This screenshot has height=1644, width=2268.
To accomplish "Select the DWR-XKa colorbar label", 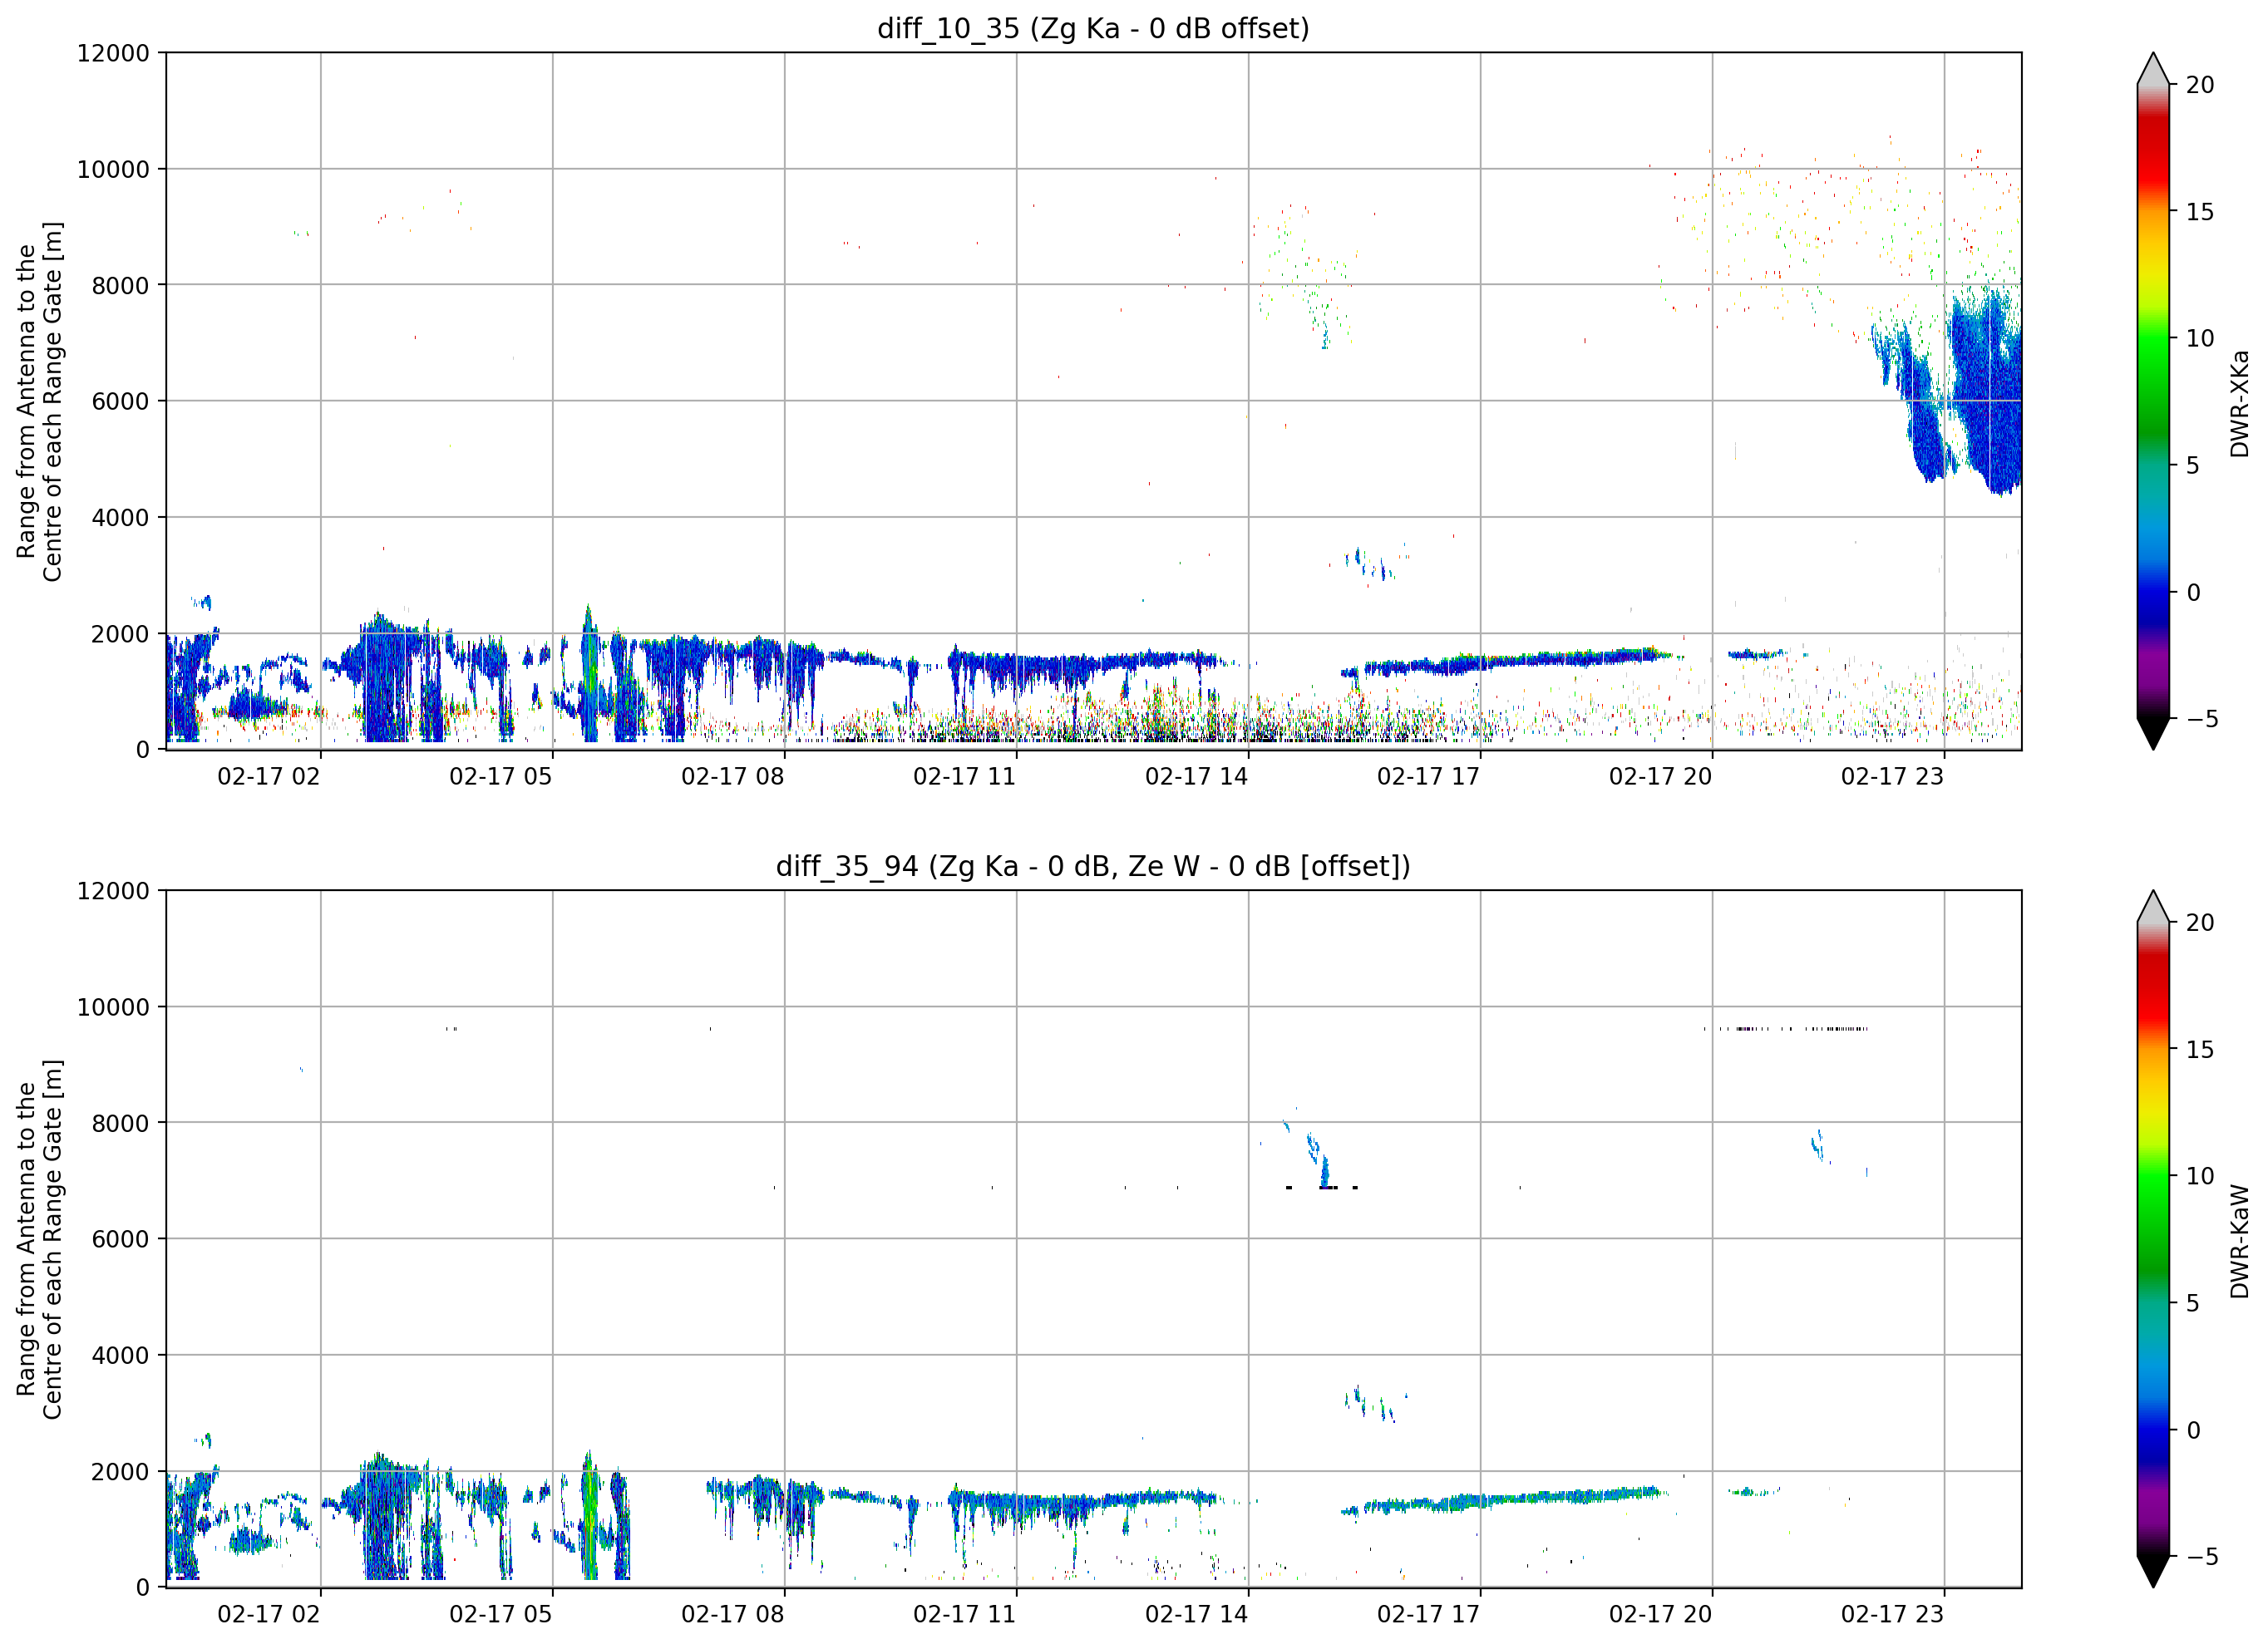I will pos(2240,403).
